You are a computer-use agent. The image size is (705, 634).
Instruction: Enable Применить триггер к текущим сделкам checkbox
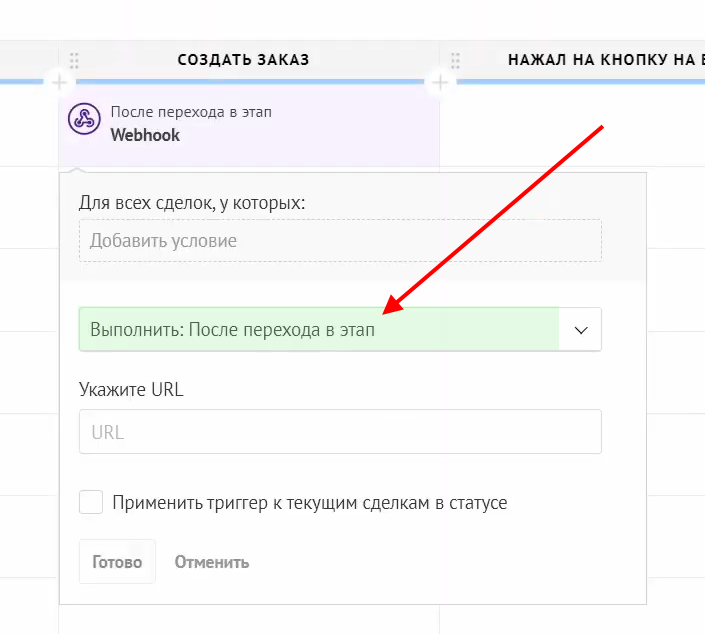91,502
